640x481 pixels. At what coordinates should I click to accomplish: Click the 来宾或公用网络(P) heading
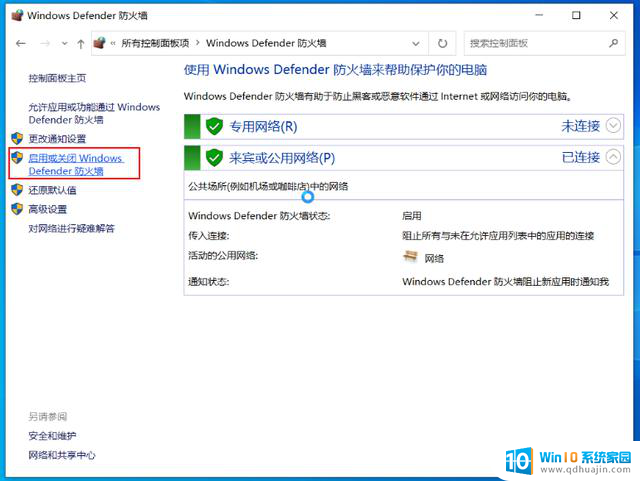[x=282, y=158]
